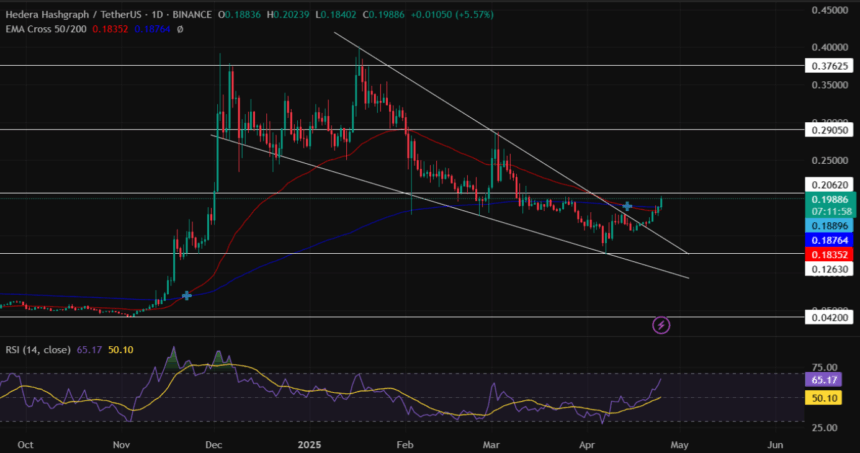Click the light blue 0.18896 price label
This screenshot has height=453, width=860.
(829, 225)
